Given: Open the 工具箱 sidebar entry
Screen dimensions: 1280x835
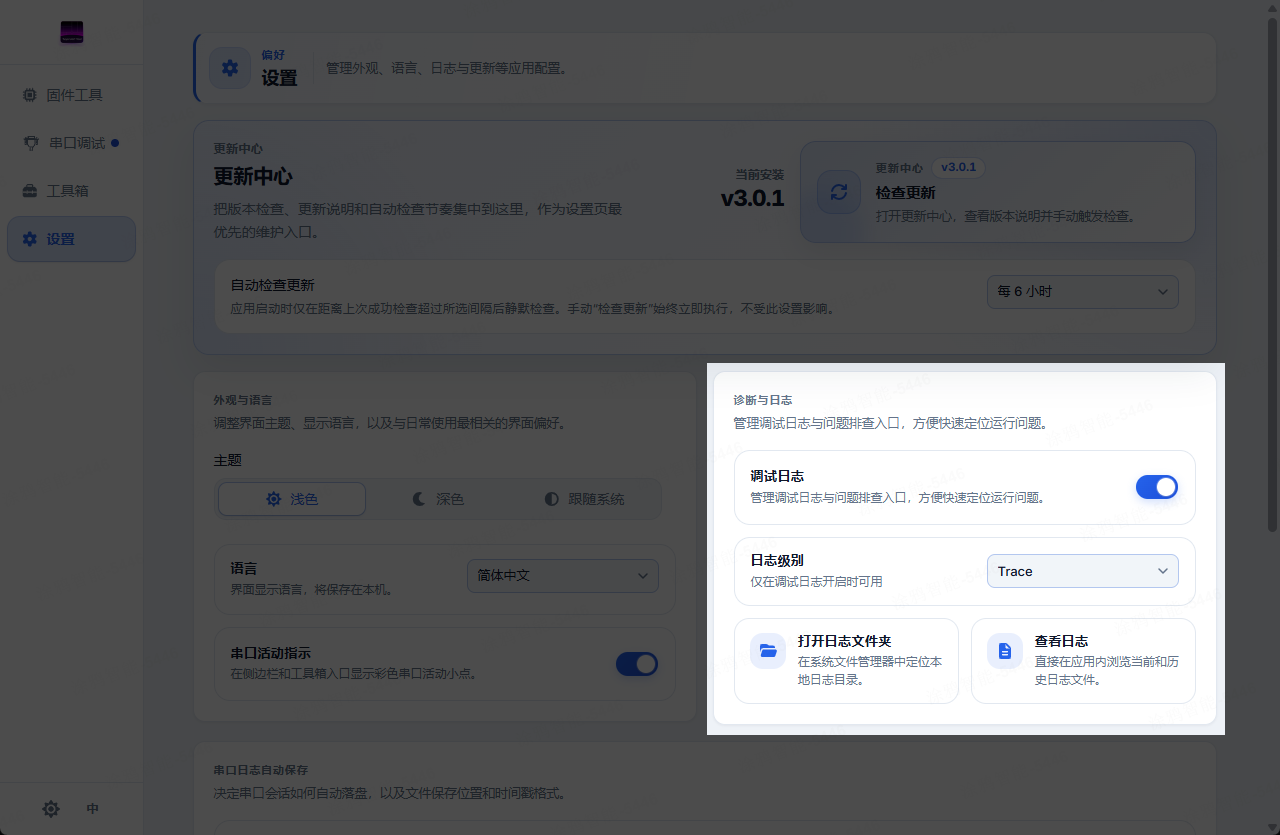Looking at the screenshot, I should coord(71,191).
